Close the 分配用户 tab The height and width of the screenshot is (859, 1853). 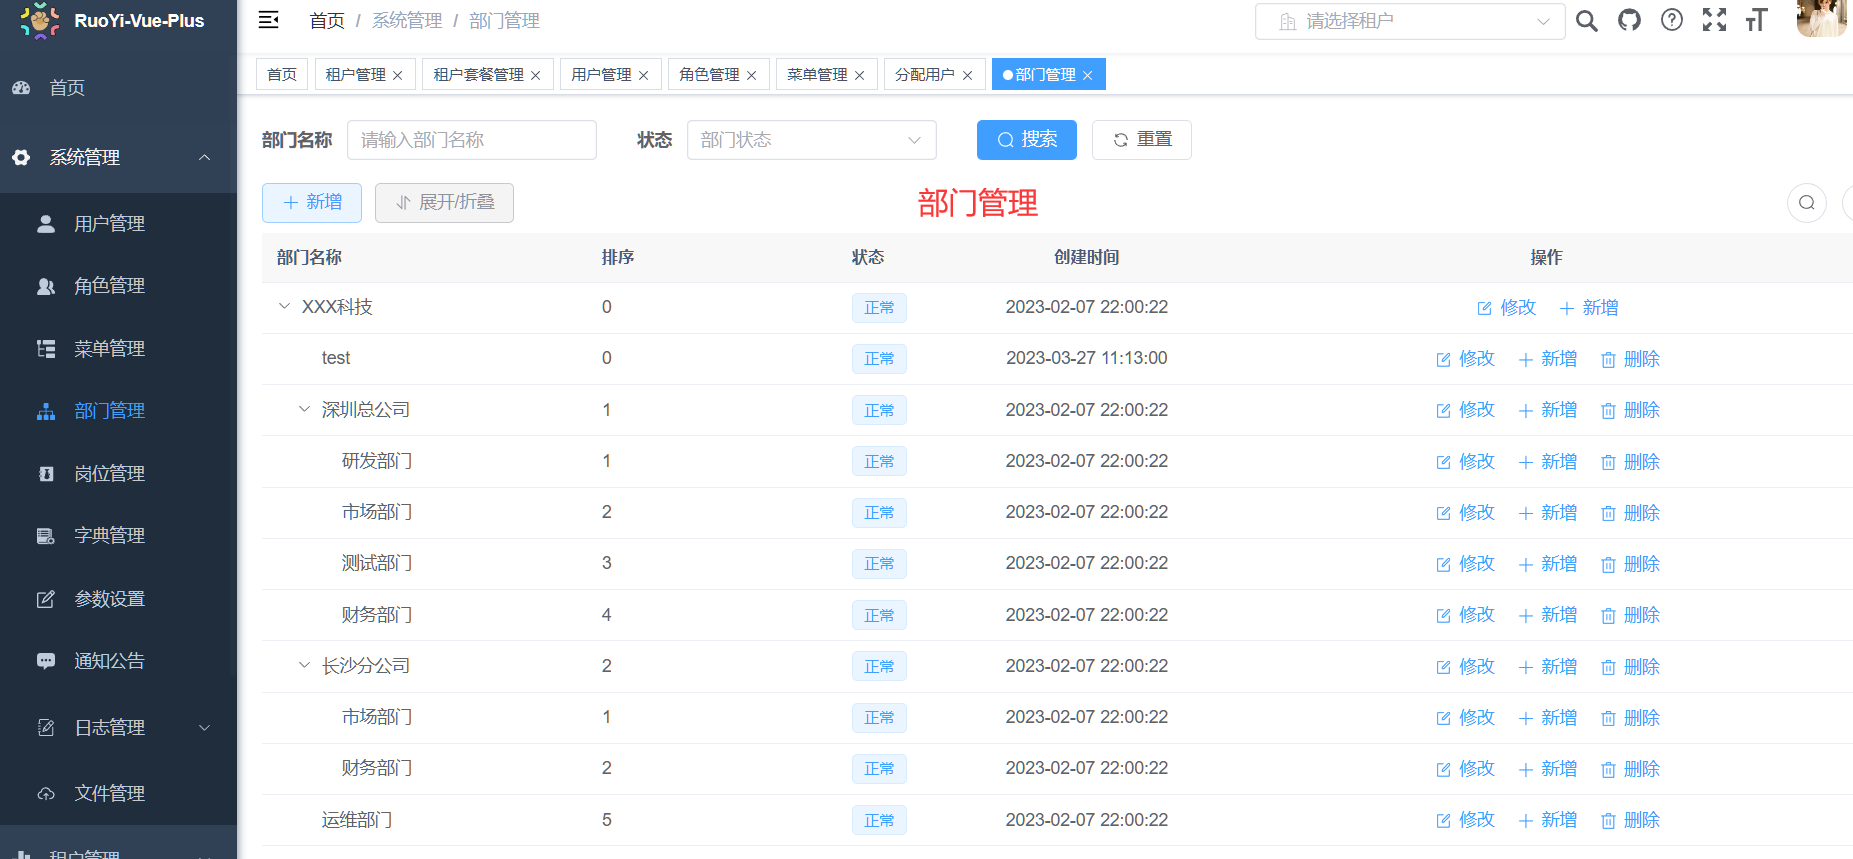[x=967, y=76]
